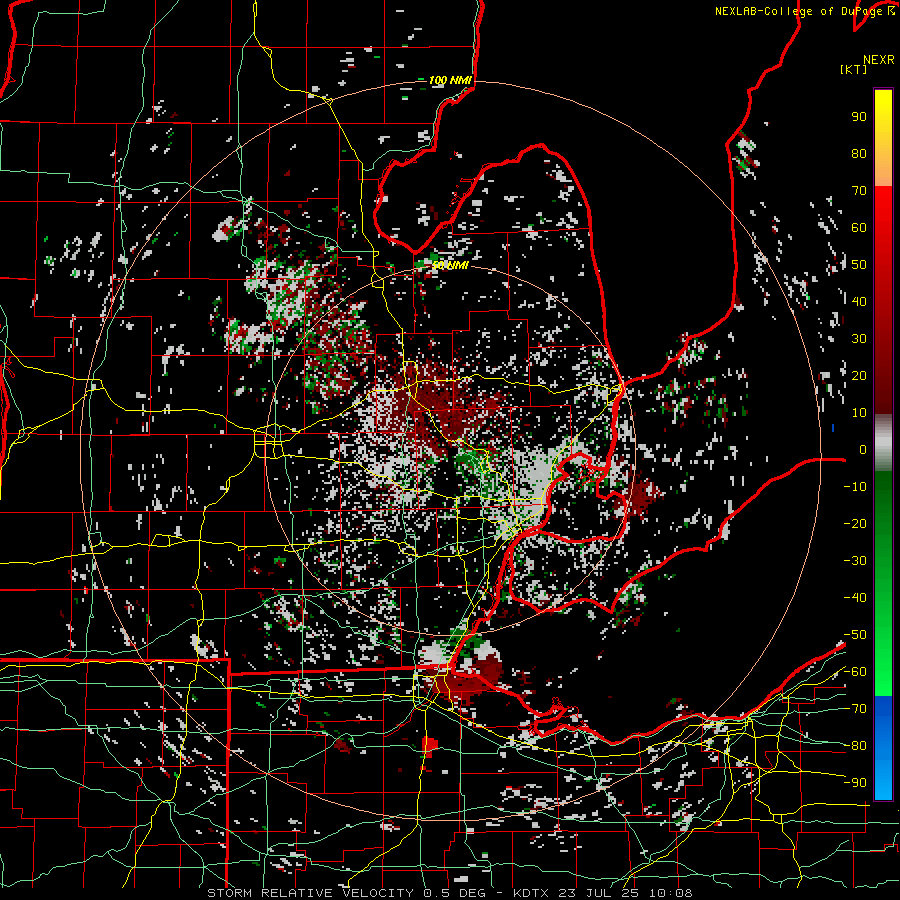The width and height of the screenshot is (900, 900).
Task: Click the STORM RELATIVE VELOCITY product caption
Action: coord(310,893)
